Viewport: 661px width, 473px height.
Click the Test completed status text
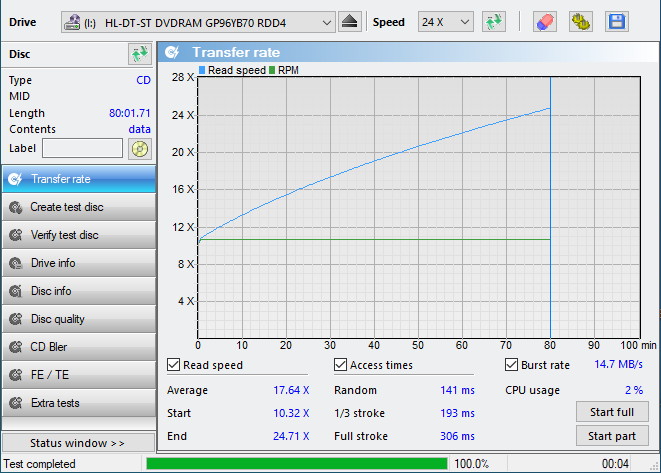(x=40, y=464)
